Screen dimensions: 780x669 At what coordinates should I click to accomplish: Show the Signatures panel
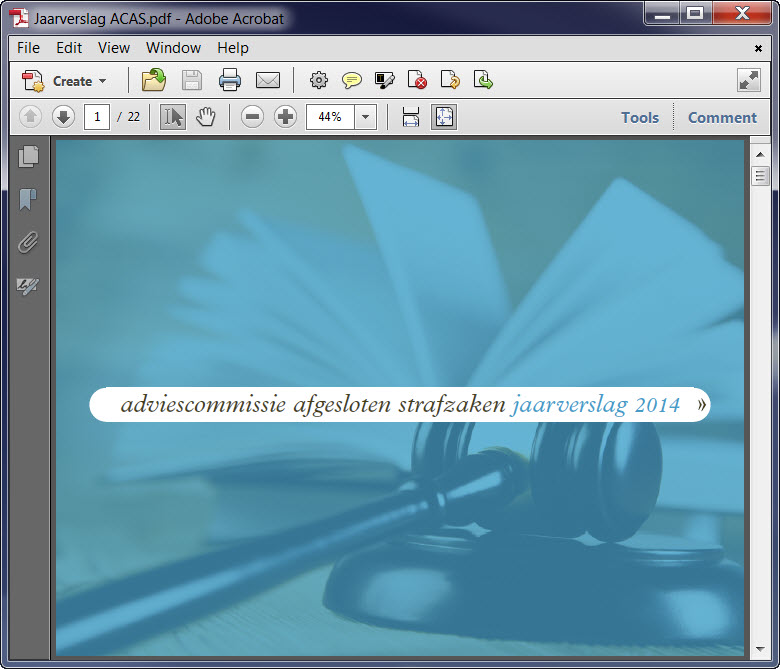28,286
